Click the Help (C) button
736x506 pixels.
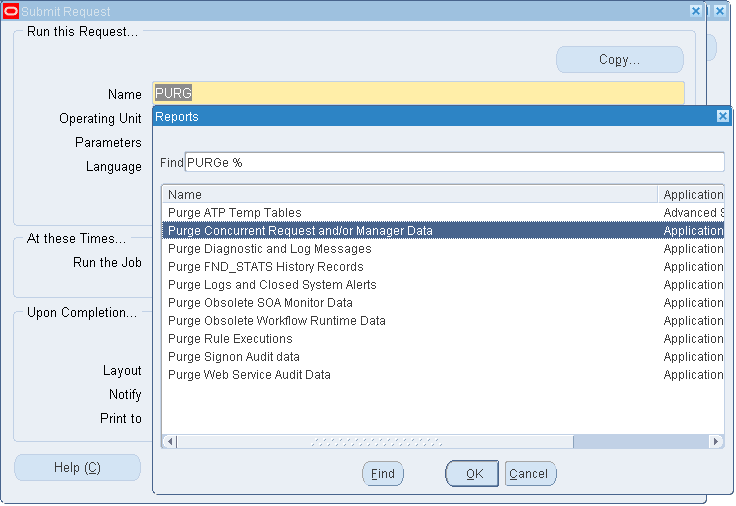[x=77, y=468]
